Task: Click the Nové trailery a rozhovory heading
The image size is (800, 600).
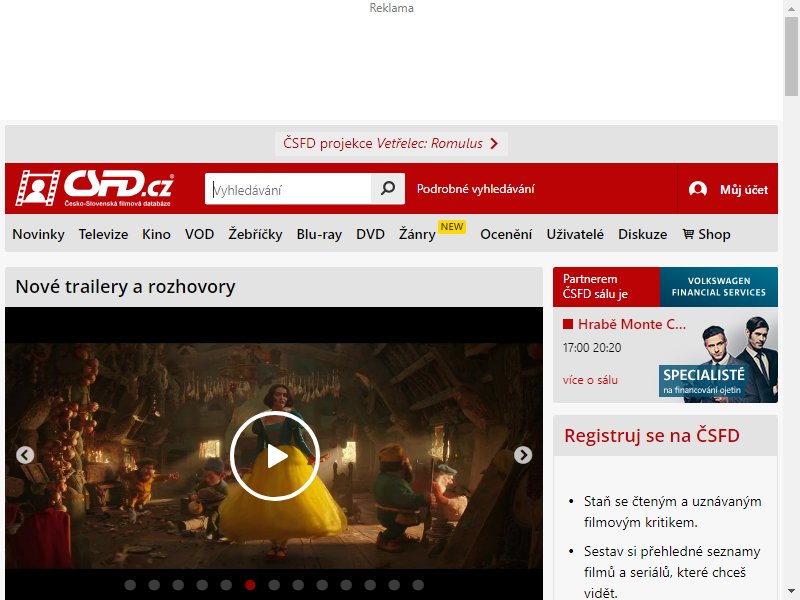Action: click(x=126, y=287)
